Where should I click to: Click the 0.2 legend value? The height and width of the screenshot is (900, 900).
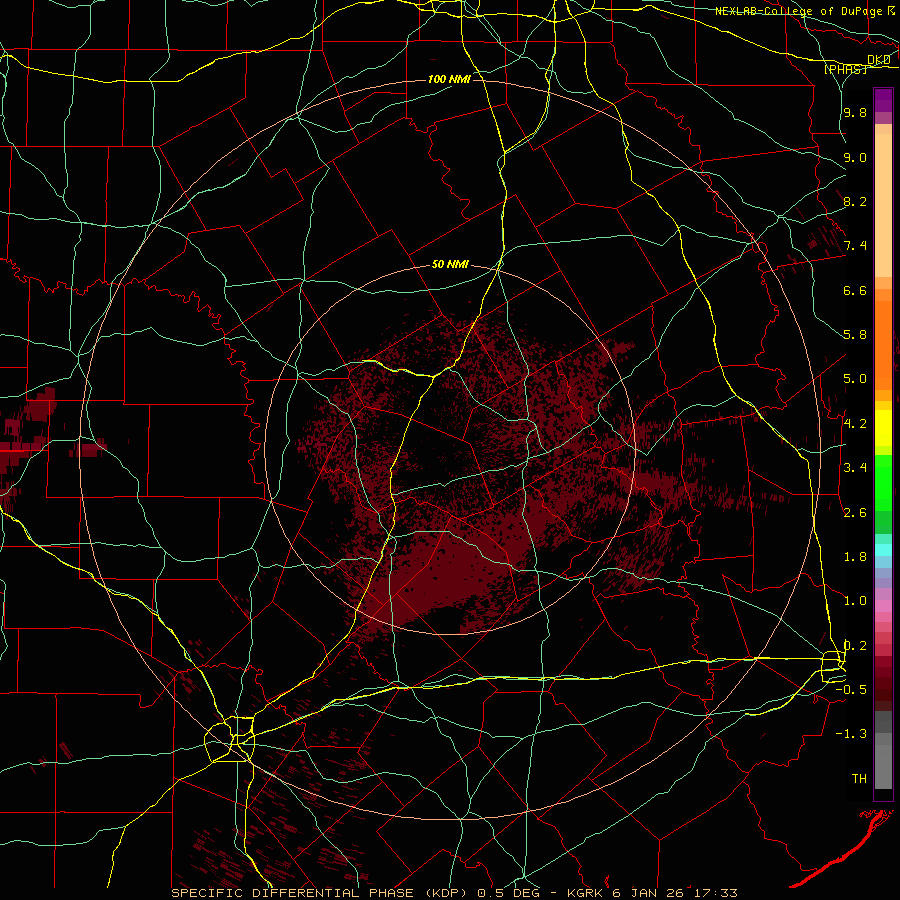[855, 646]
